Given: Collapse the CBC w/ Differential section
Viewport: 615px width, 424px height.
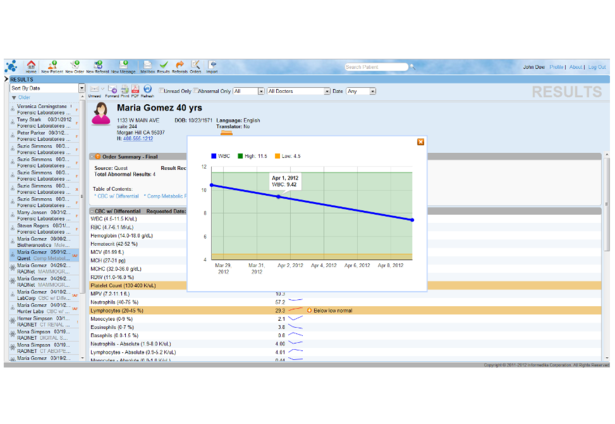Looking at the screenshot, I should tap(93, 211).
